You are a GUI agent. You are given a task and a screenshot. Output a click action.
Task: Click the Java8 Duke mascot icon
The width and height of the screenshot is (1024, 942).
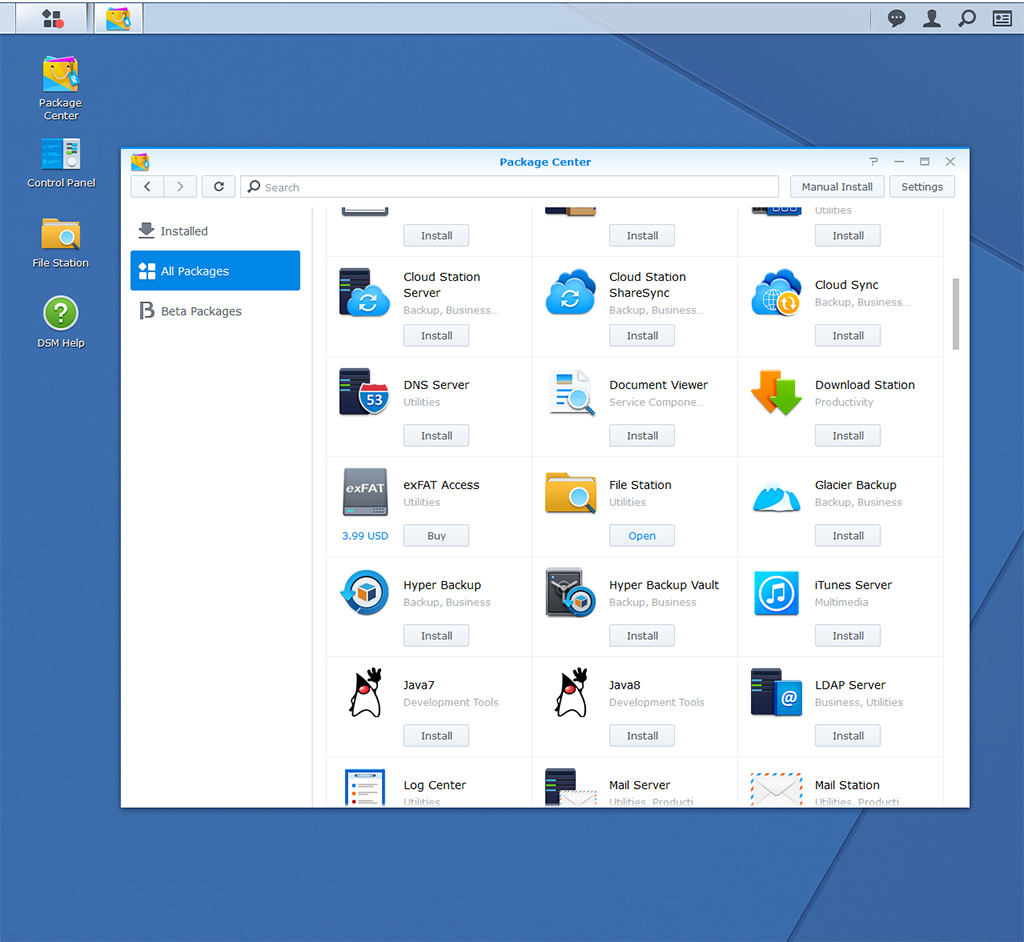point(570,693)
